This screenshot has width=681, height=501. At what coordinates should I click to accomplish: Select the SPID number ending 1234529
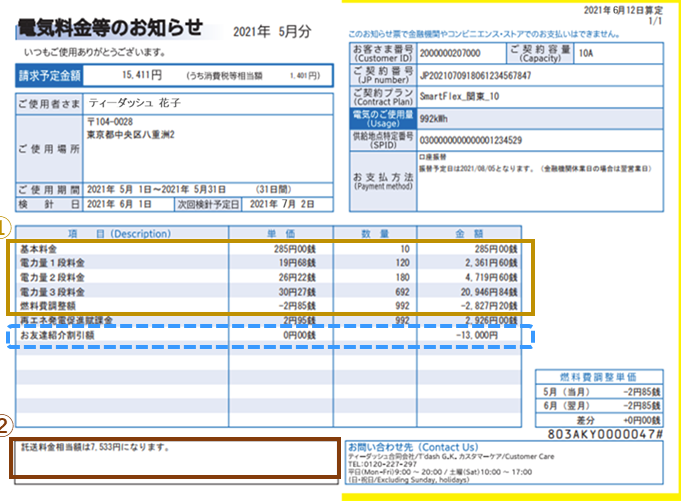click(471, 140)
